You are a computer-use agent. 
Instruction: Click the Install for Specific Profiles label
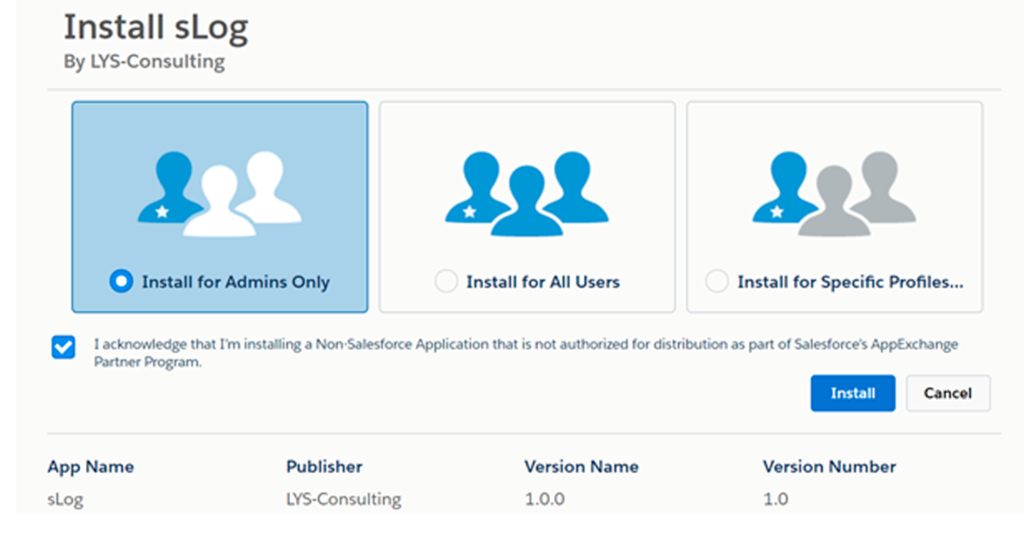[x=850, y=282]
